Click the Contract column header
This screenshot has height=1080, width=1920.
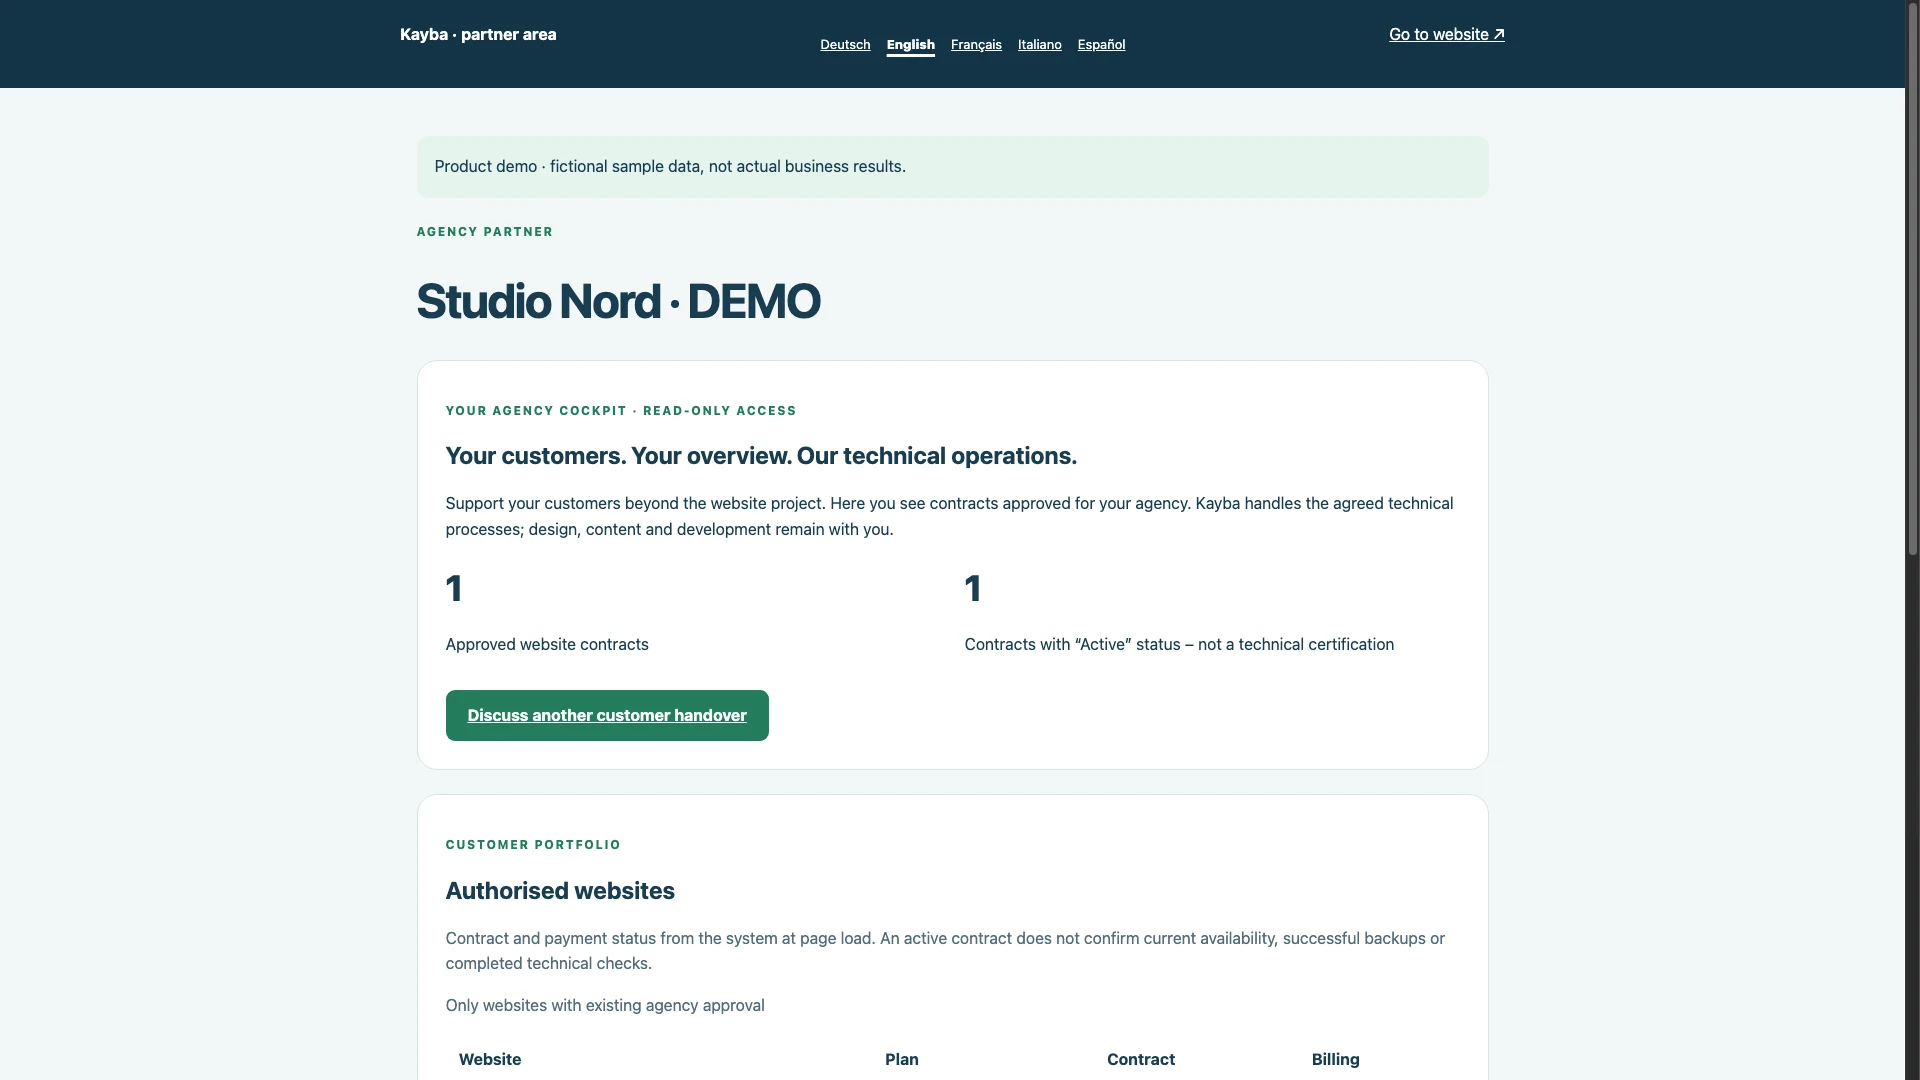[1141, 1059]
